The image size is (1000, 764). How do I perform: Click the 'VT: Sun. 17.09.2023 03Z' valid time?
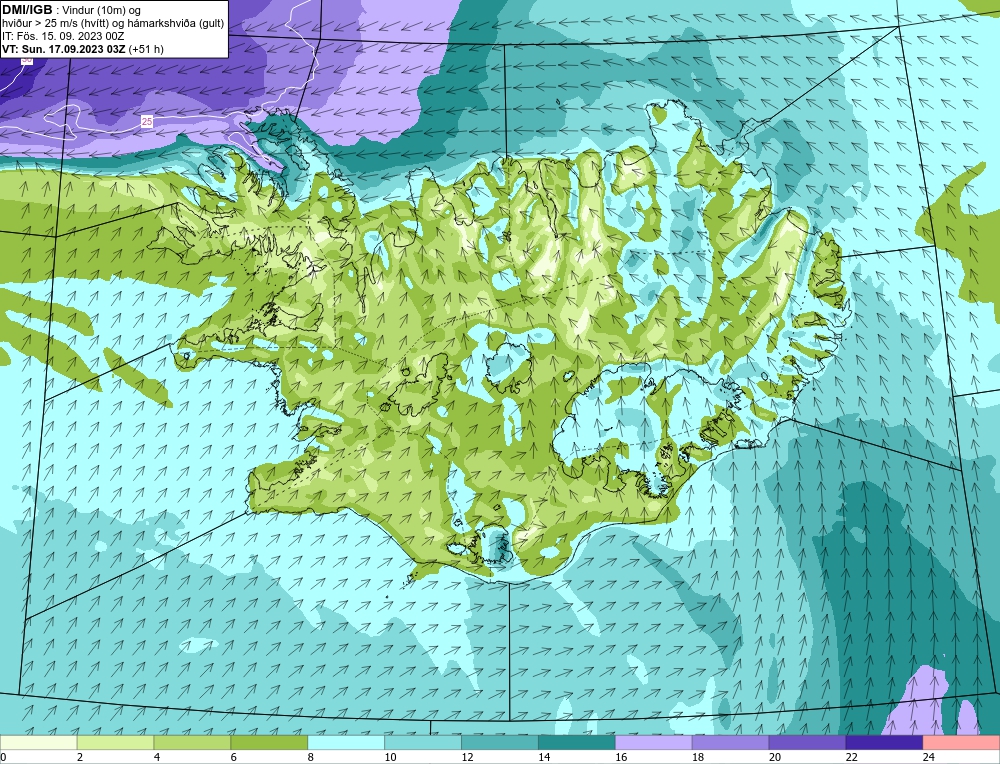[64, 49]
